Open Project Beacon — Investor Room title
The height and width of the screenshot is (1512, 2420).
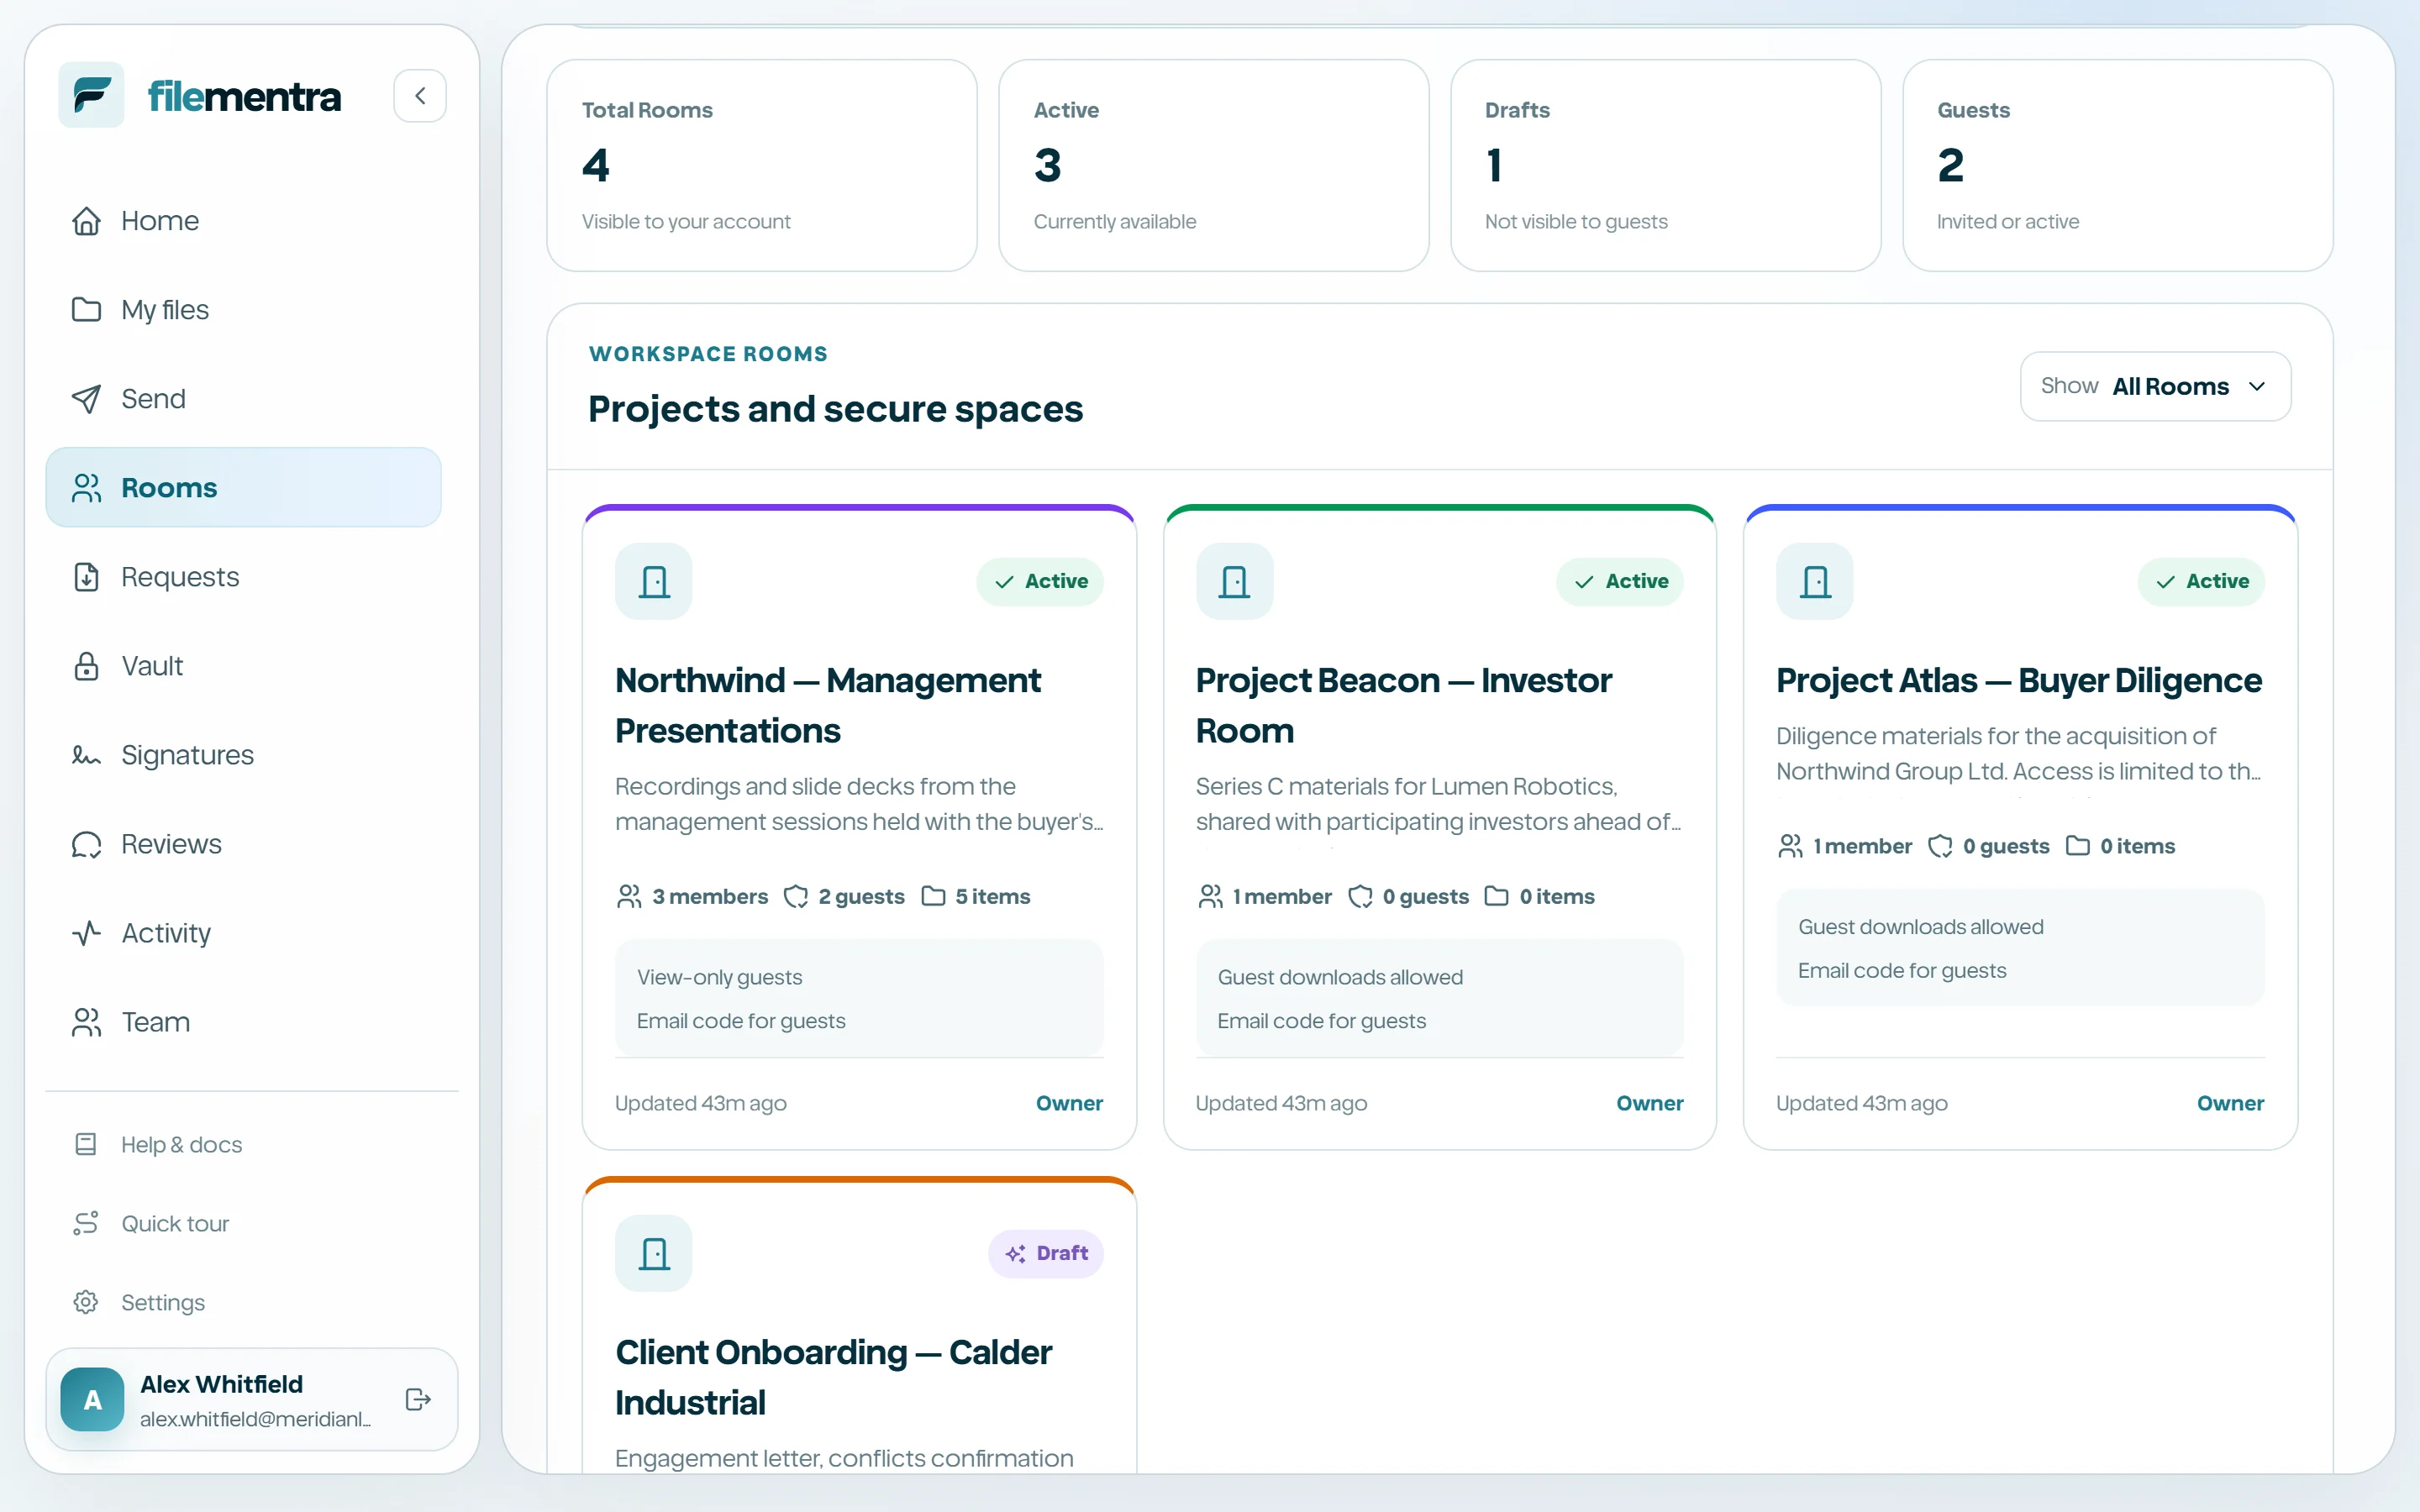pyautogui.click(x=1403, y=705)
